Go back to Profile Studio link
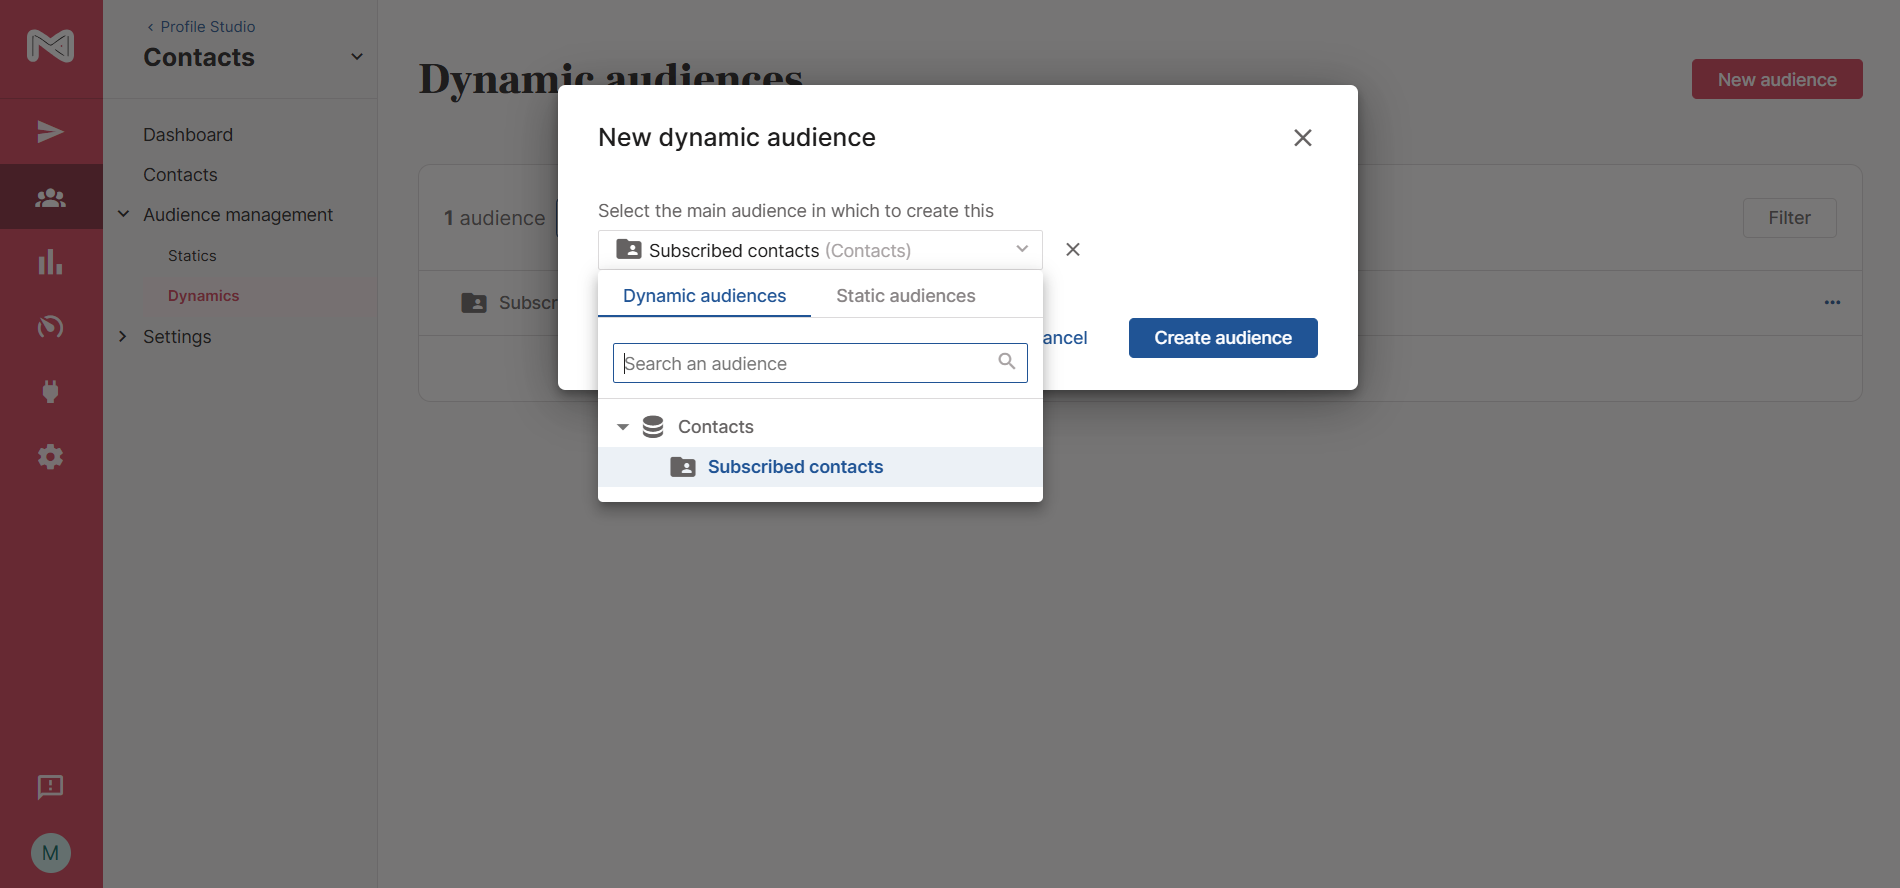This screenshot has width=1900, height=888. (201, 27)
